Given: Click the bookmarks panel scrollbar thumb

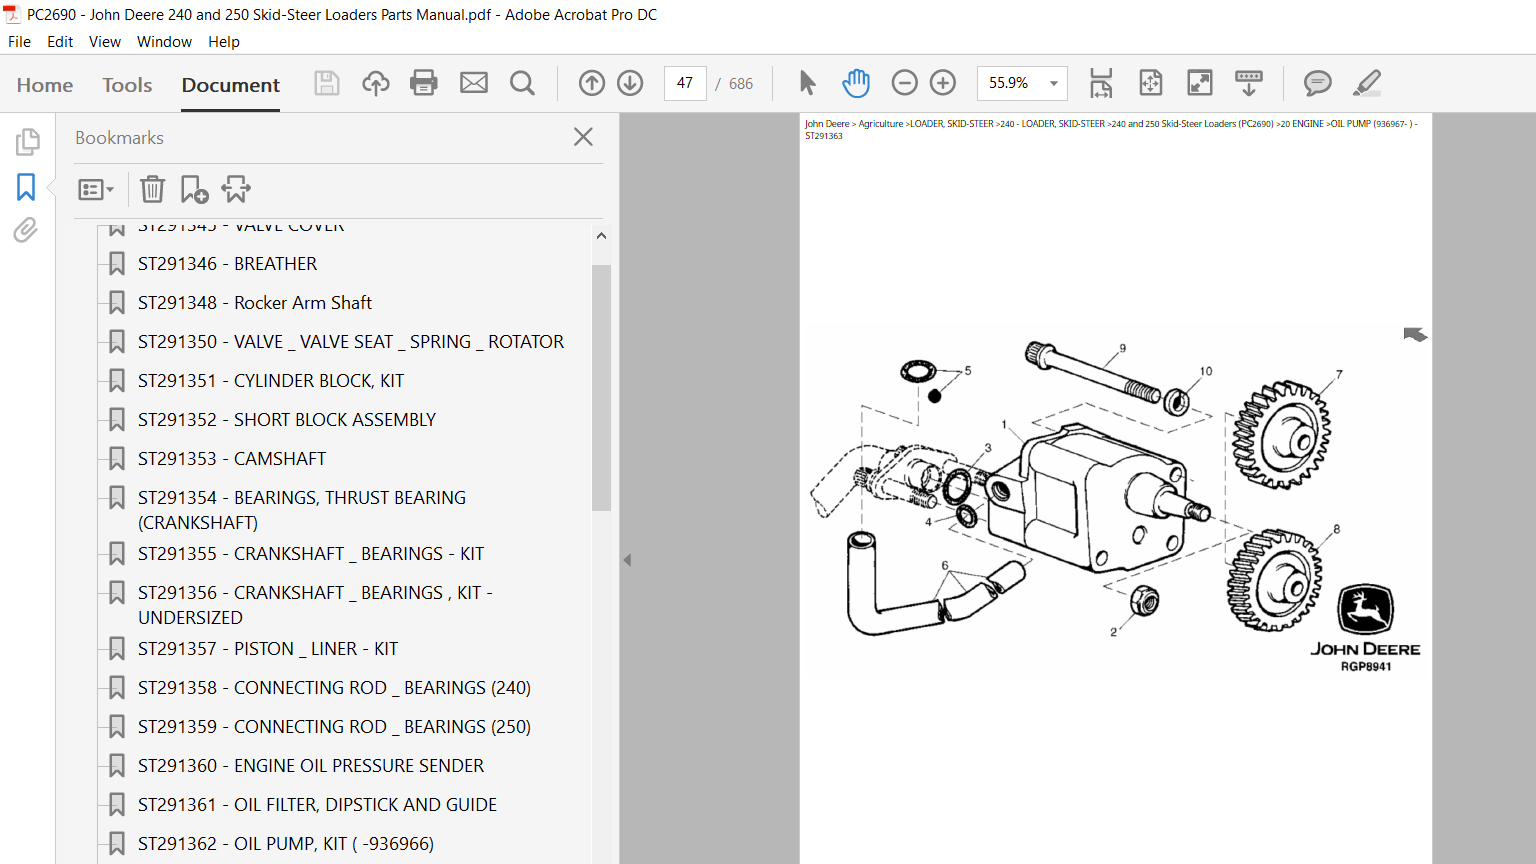Looking at the screenshot, I should pos(601,388).
